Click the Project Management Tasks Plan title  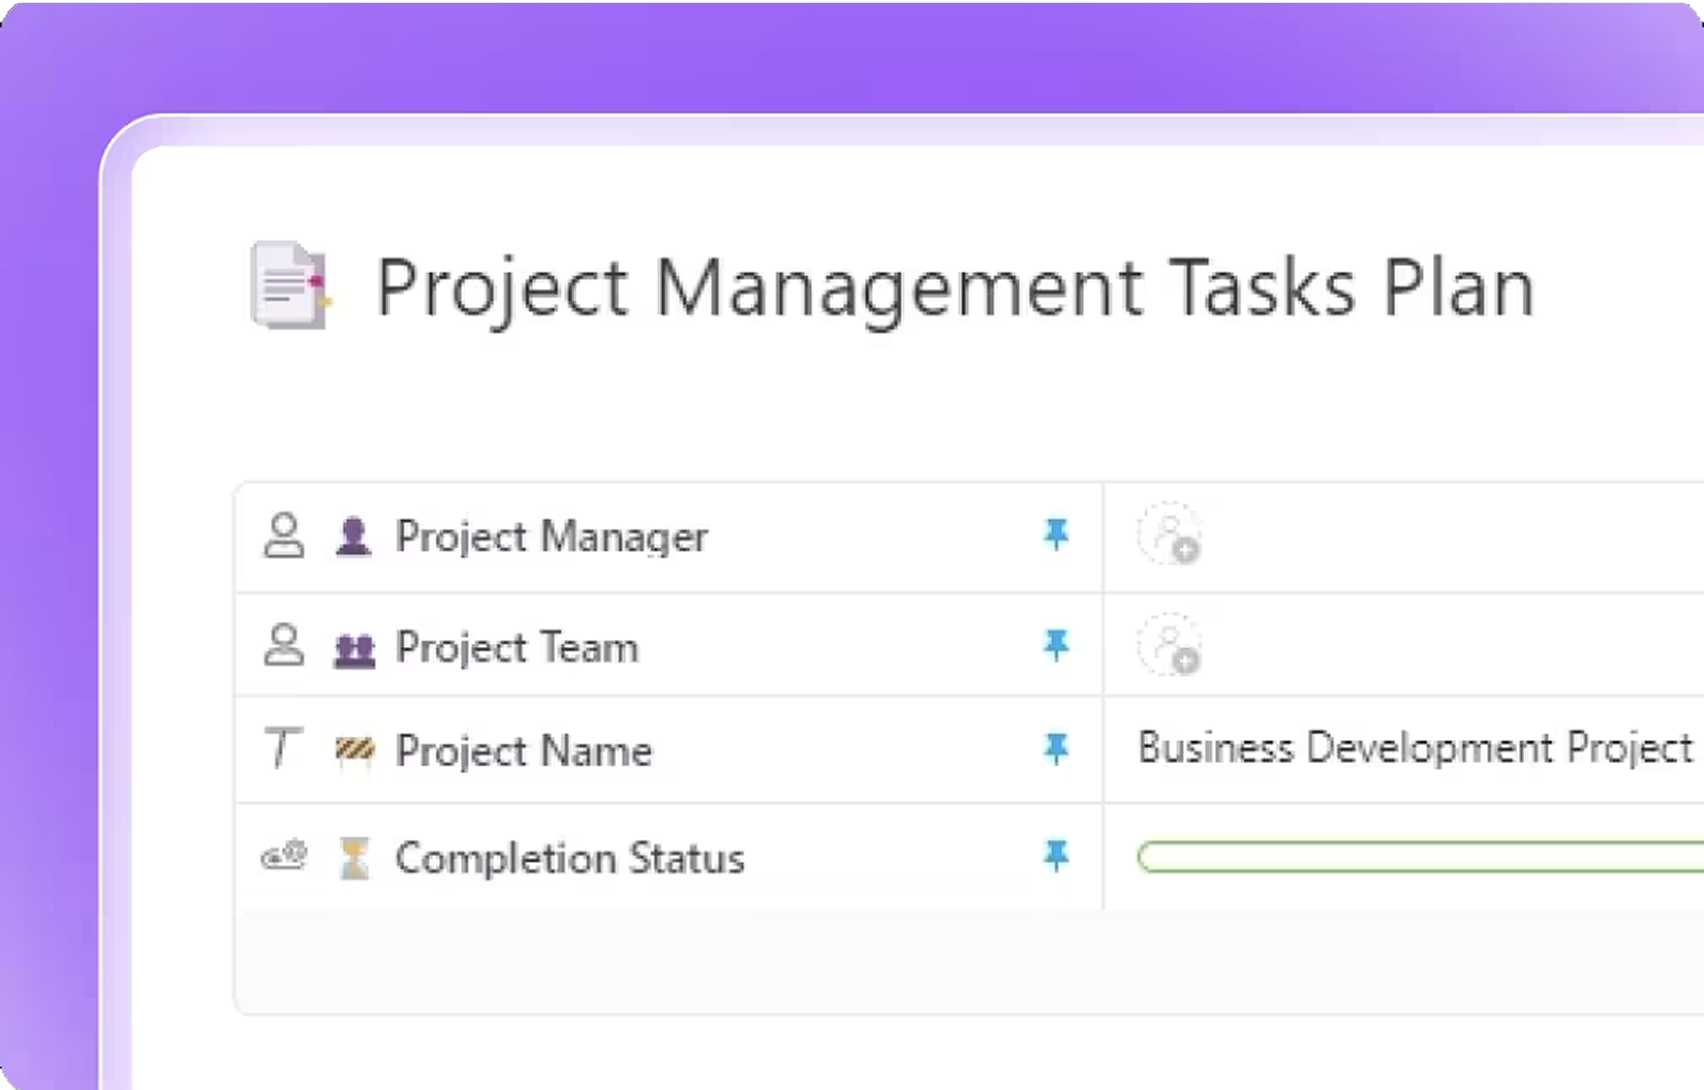point(954,288)
